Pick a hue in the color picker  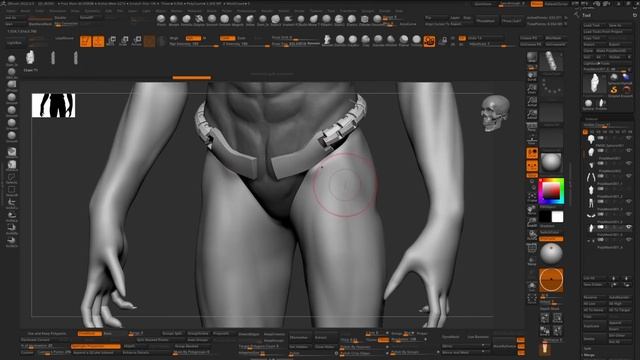click(551, 191)
